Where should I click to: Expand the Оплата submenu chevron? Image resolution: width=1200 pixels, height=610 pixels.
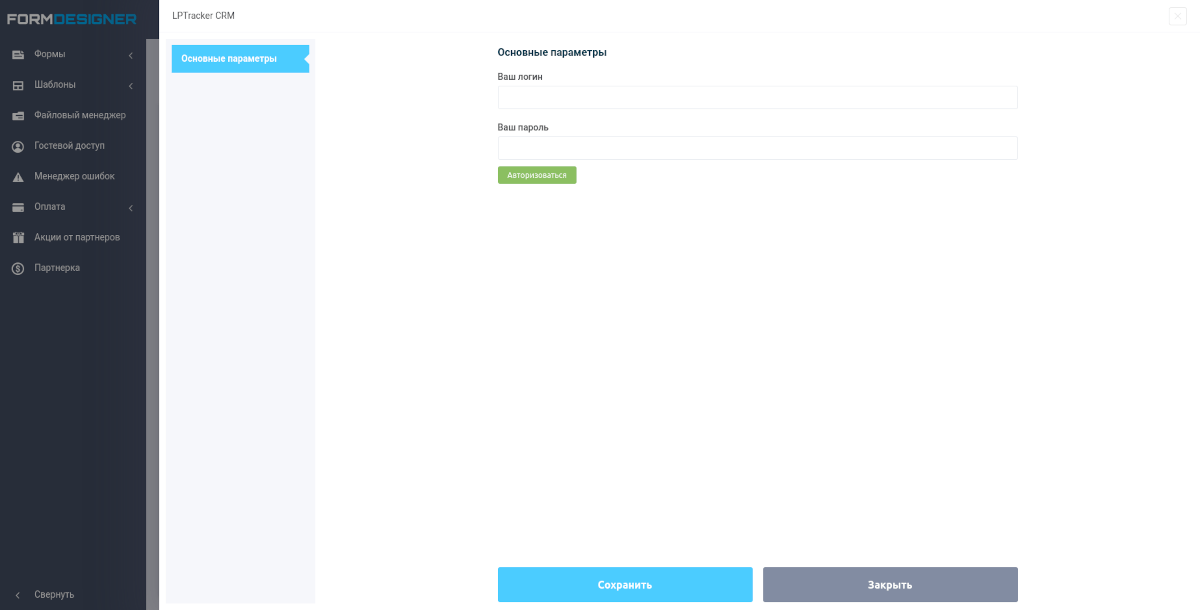pyautogui.click(x=131, y=208)
